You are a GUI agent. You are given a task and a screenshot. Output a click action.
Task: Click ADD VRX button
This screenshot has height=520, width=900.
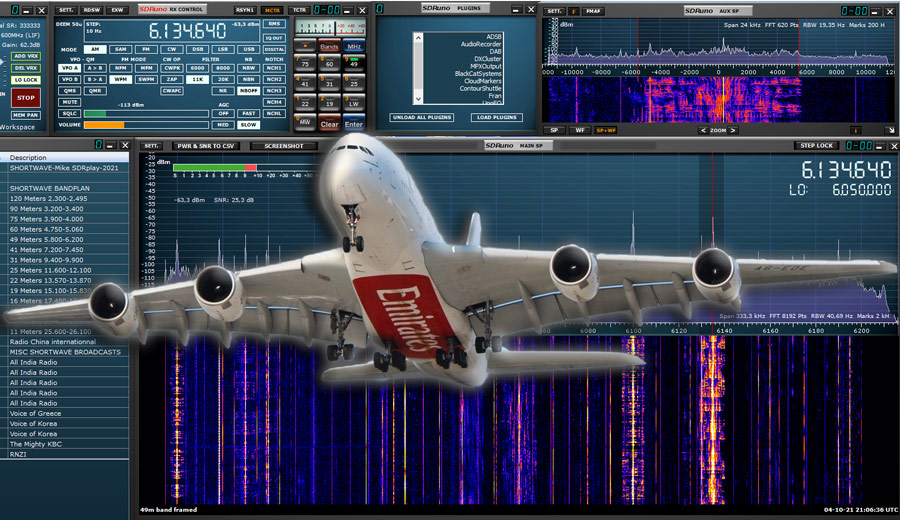[26, 56]
